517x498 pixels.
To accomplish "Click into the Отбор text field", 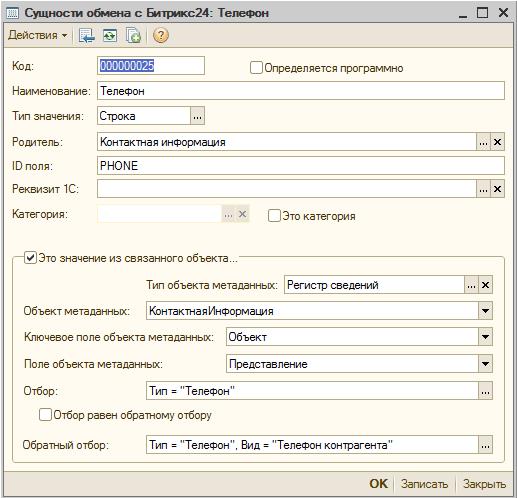I will pyautogui.click(x=312, y=391).
